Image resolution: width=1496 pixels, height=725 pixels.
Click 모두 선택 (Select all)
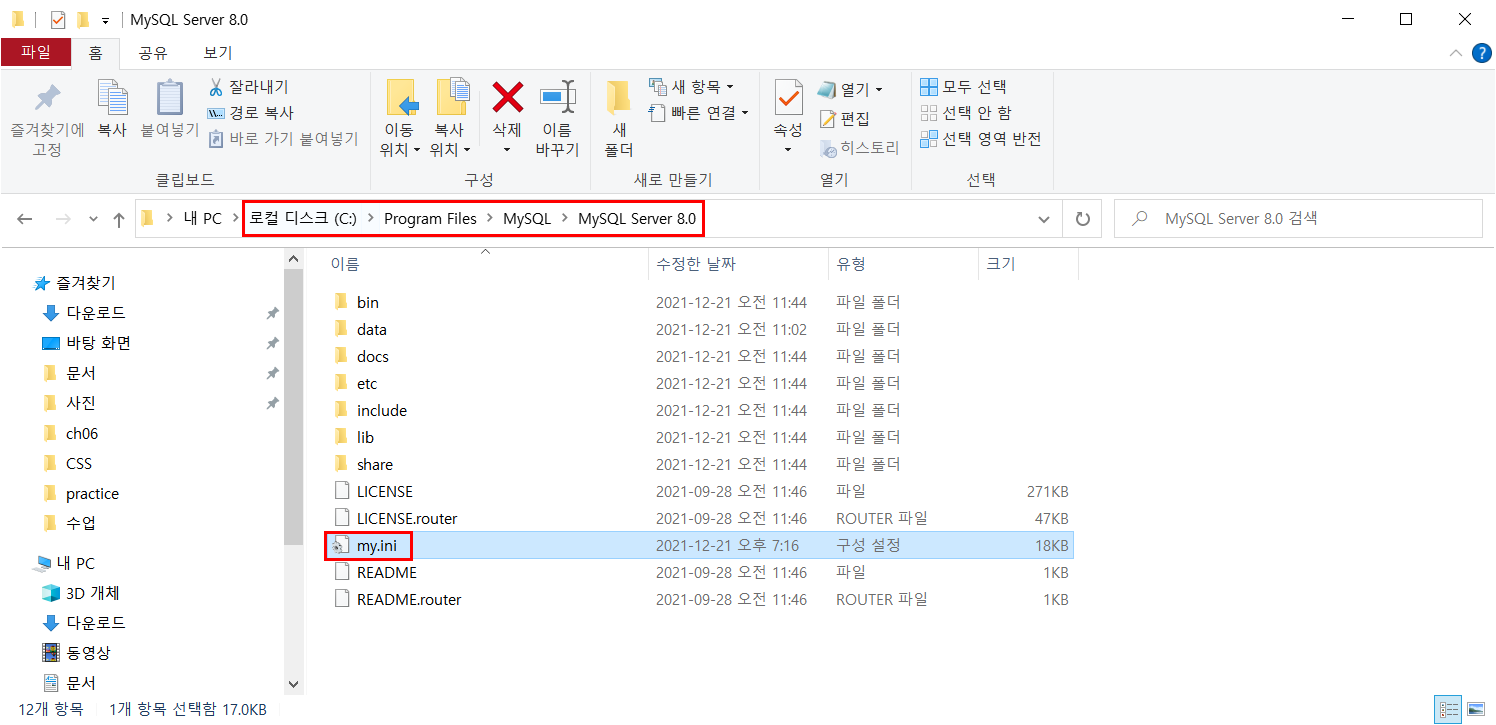point(964,87)
